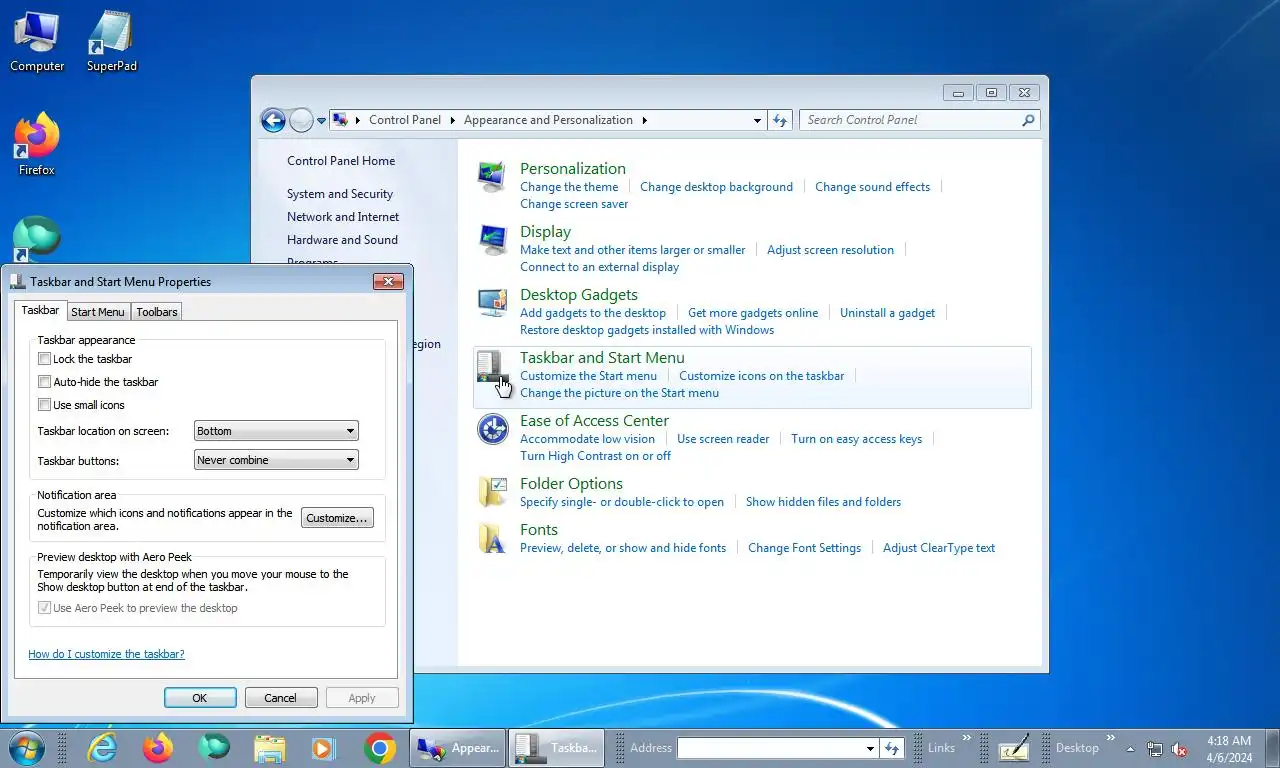Click the Back arrow in Control Panel
The image size is (1280, 768).
[x=273, y=120]
